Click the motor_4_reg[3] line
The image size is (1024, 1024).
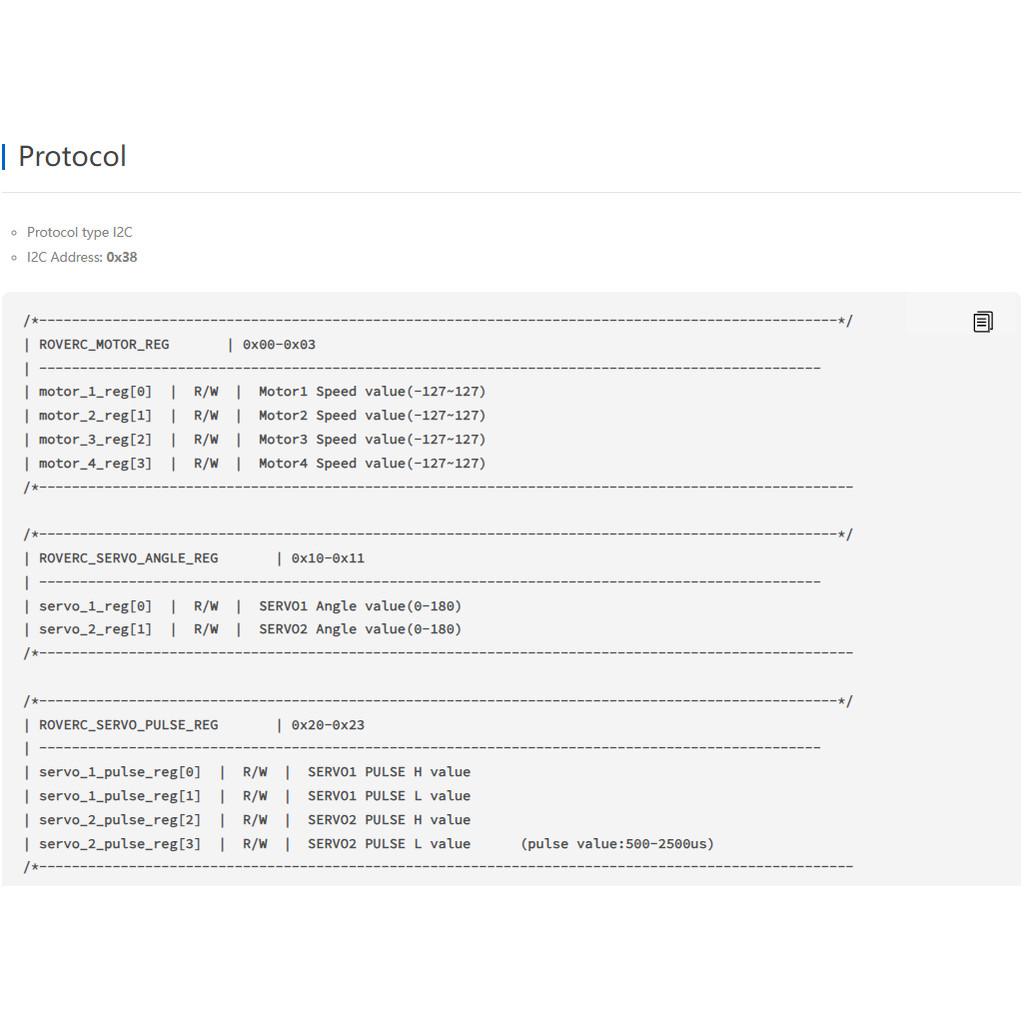[x=96, y=463]
